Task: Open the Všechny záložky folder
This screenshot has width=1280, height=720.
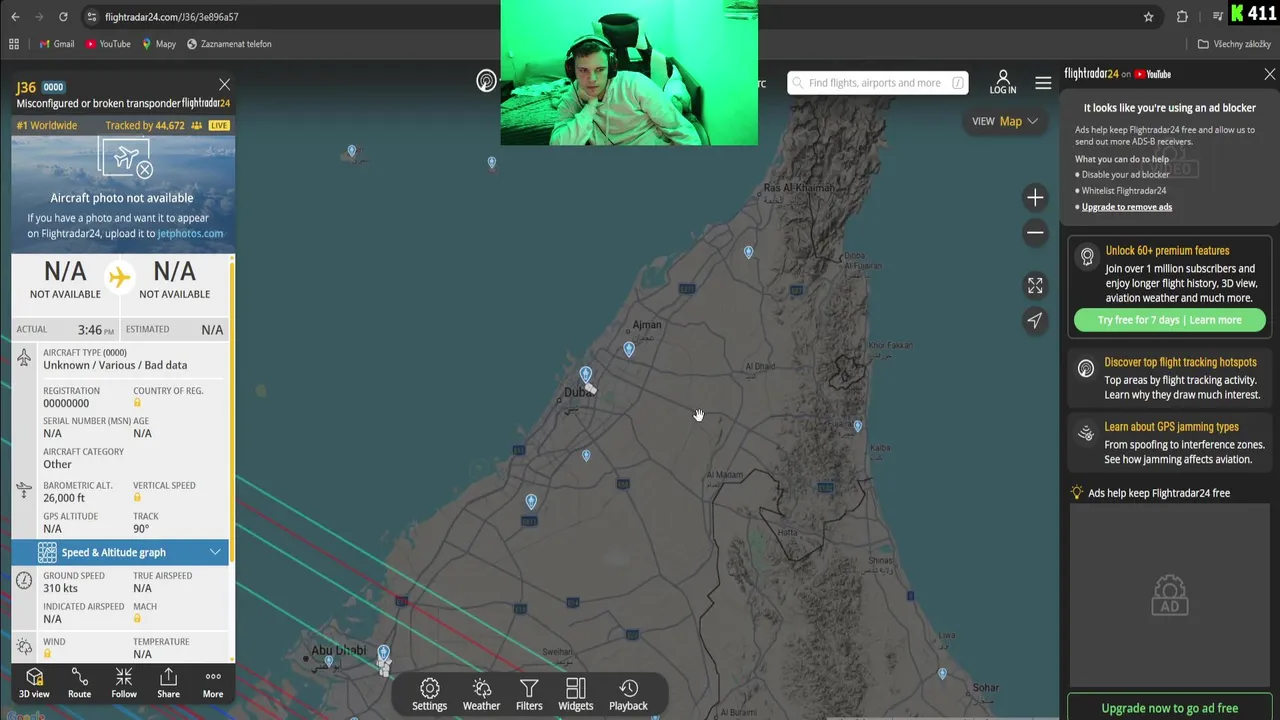Action: point(1234,44)
